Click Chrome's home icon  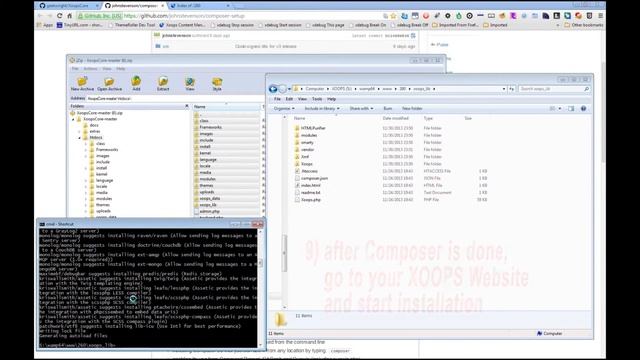(x=69, y=16)
